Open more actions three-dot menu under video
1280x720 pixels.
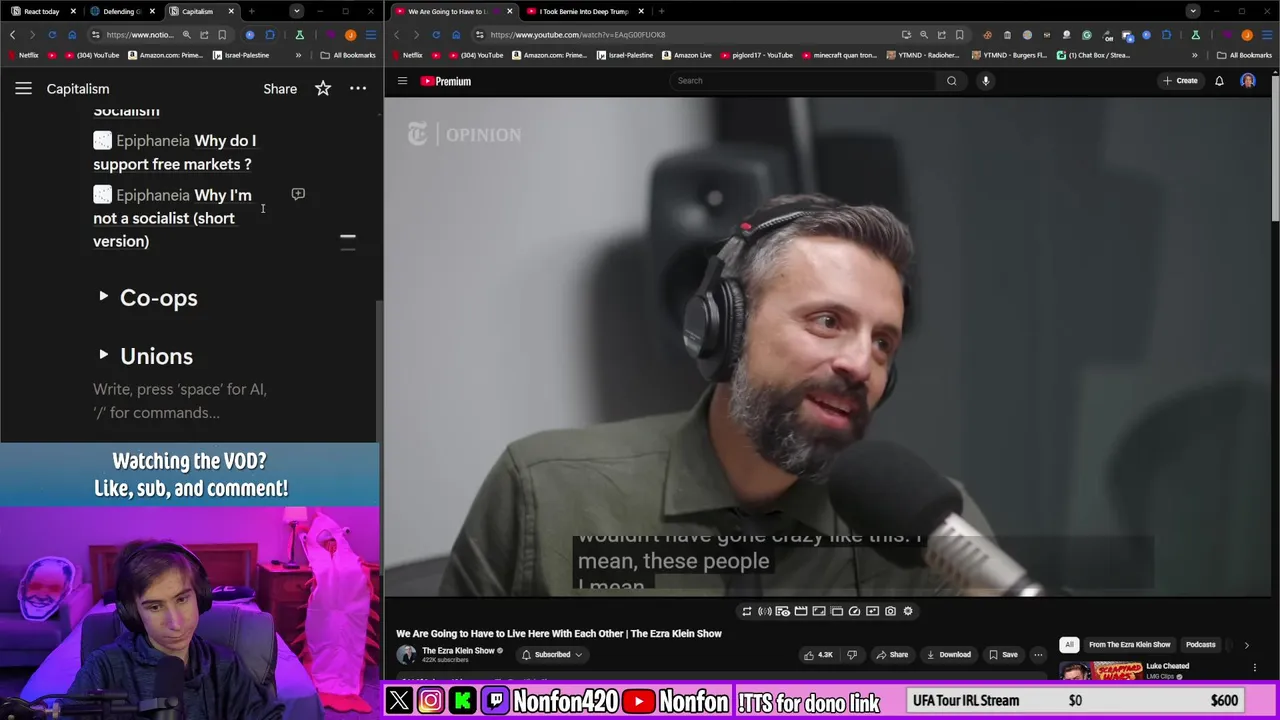[1038, 655]
